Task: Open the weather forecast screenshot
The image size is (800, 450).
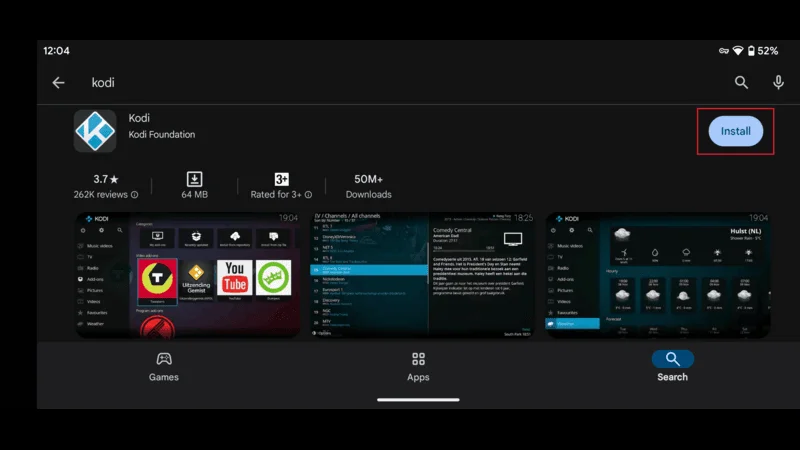Action: tap(658, 274)
